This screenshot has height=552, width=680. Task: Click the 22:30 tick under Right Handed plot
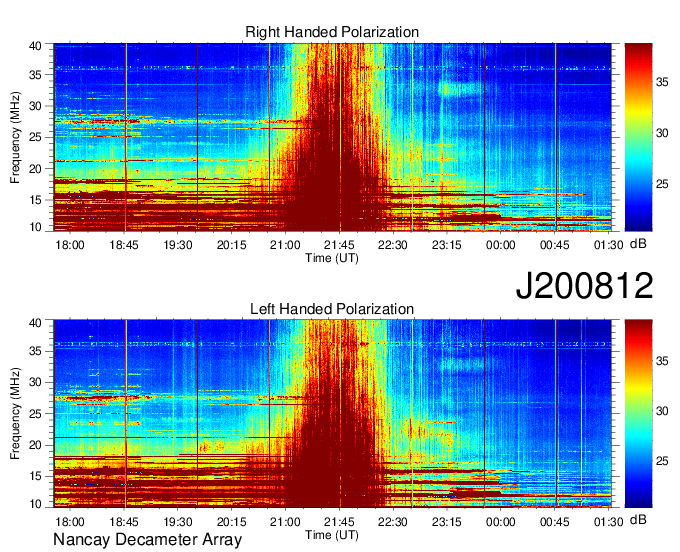point(393,245)
